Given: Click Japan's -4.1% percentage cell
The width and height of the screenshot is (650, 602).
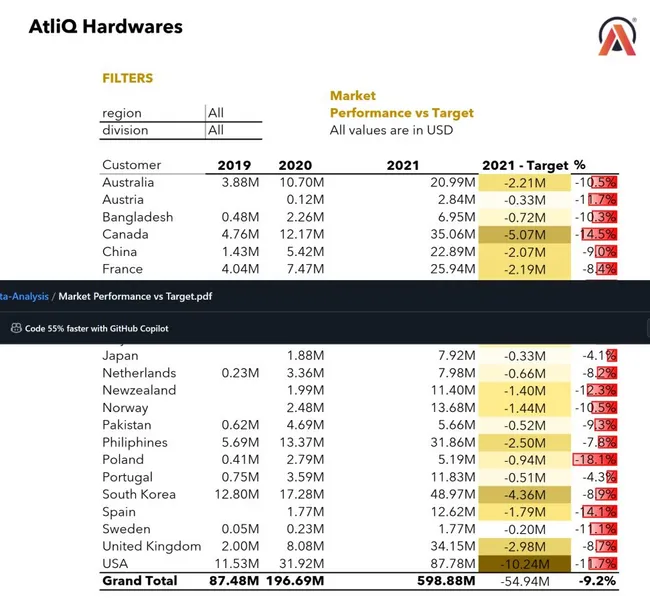Looking at the screenshot, I should pos(600,356).
